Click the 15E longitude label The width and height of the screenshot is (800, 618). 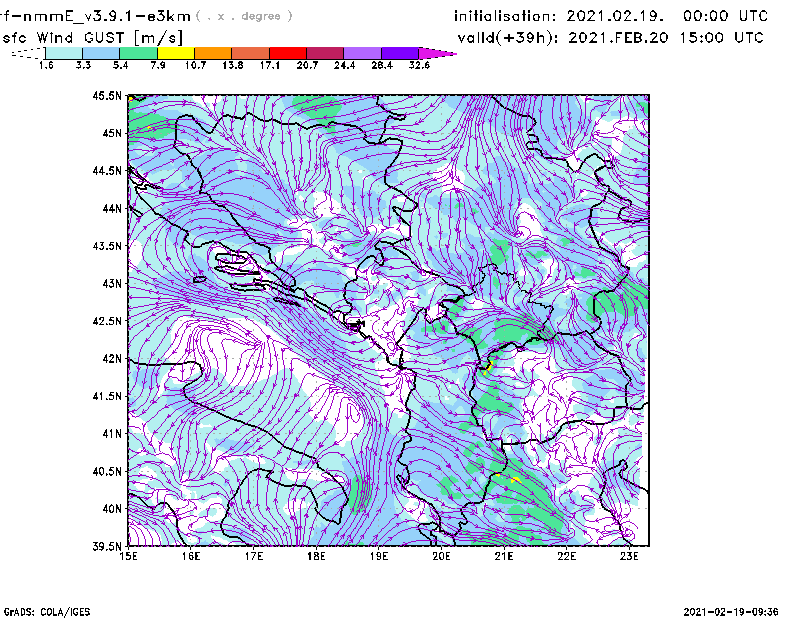tap(129, 556)
